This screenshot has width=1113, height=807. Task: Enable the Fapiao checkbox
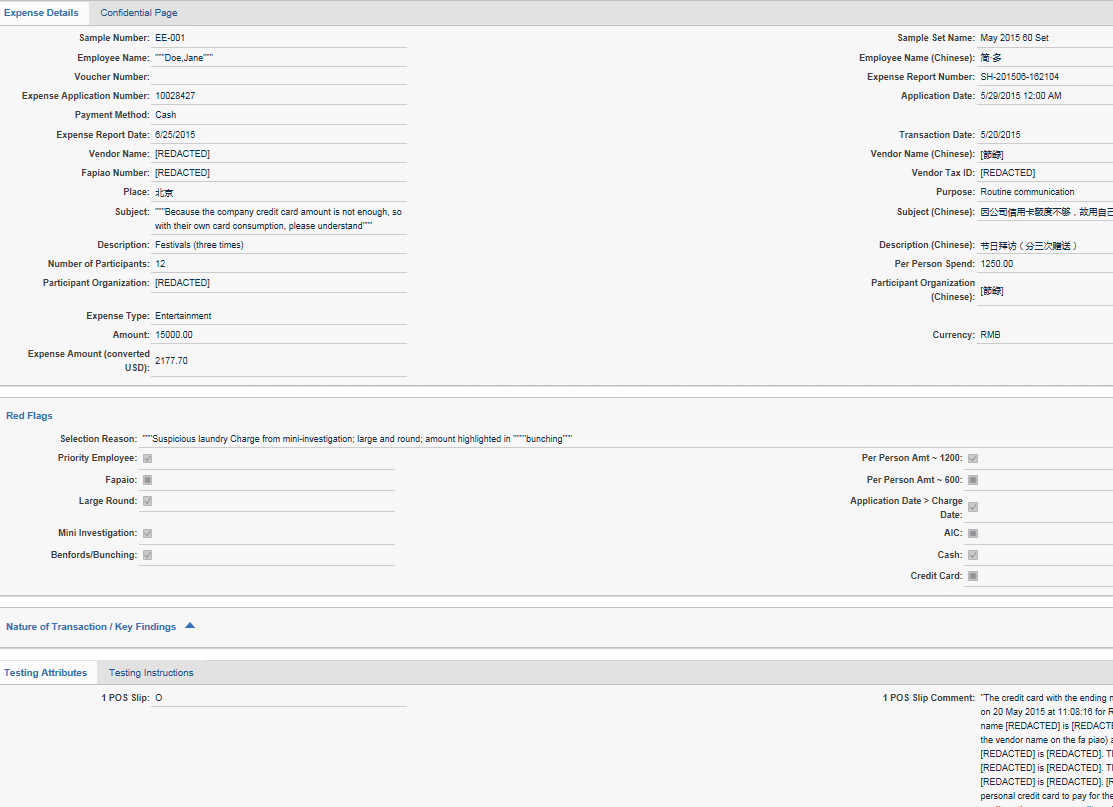point(147,480)
